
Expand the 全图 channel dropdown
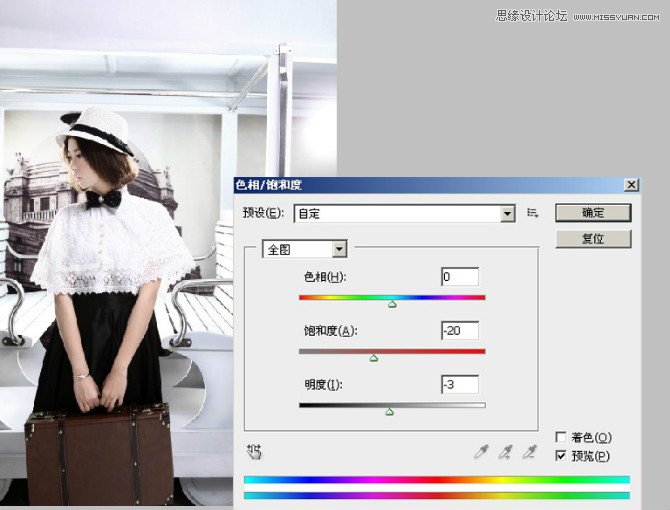click(305, 249)
